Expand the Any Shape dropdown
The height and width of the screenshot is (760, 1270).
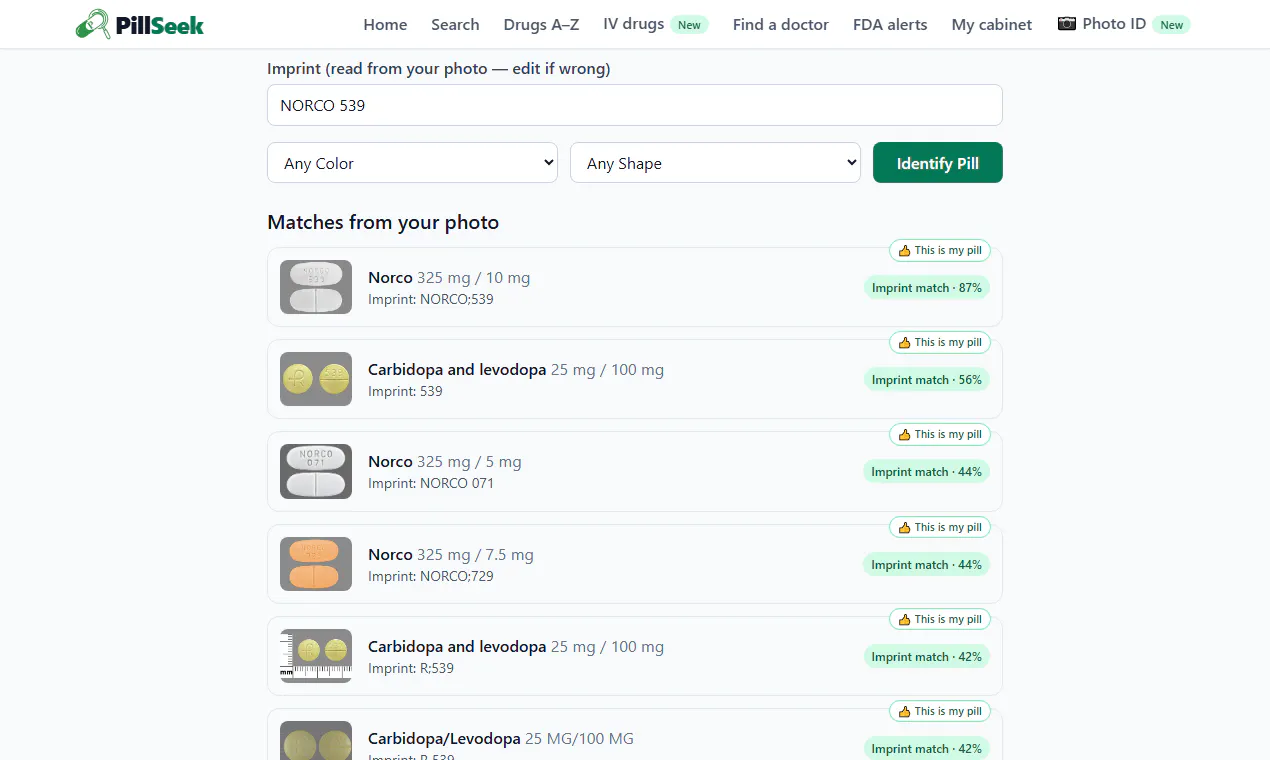(x=715, y=163)
